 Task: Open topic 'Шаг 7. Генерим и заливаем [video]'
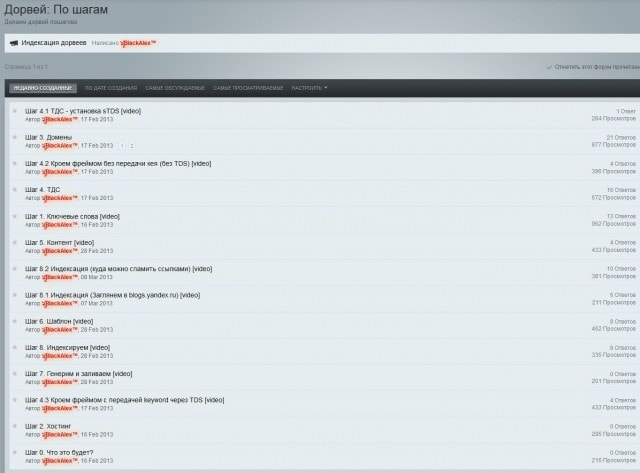click(x=78, y=373)
